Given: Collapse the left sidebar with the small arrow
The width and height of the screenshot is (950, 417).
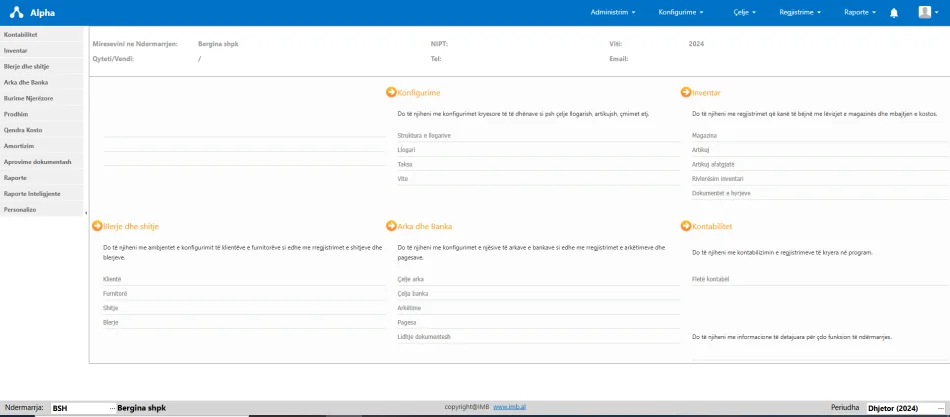Looking at the screenshot, I should tap(86, 213).
